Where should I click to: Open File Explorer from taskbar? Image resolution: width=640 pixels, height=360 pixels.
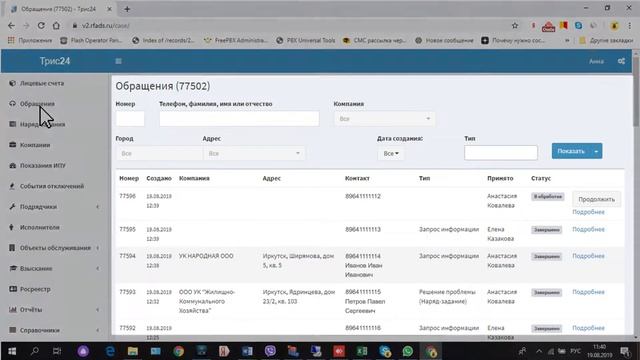pos(133,351)
